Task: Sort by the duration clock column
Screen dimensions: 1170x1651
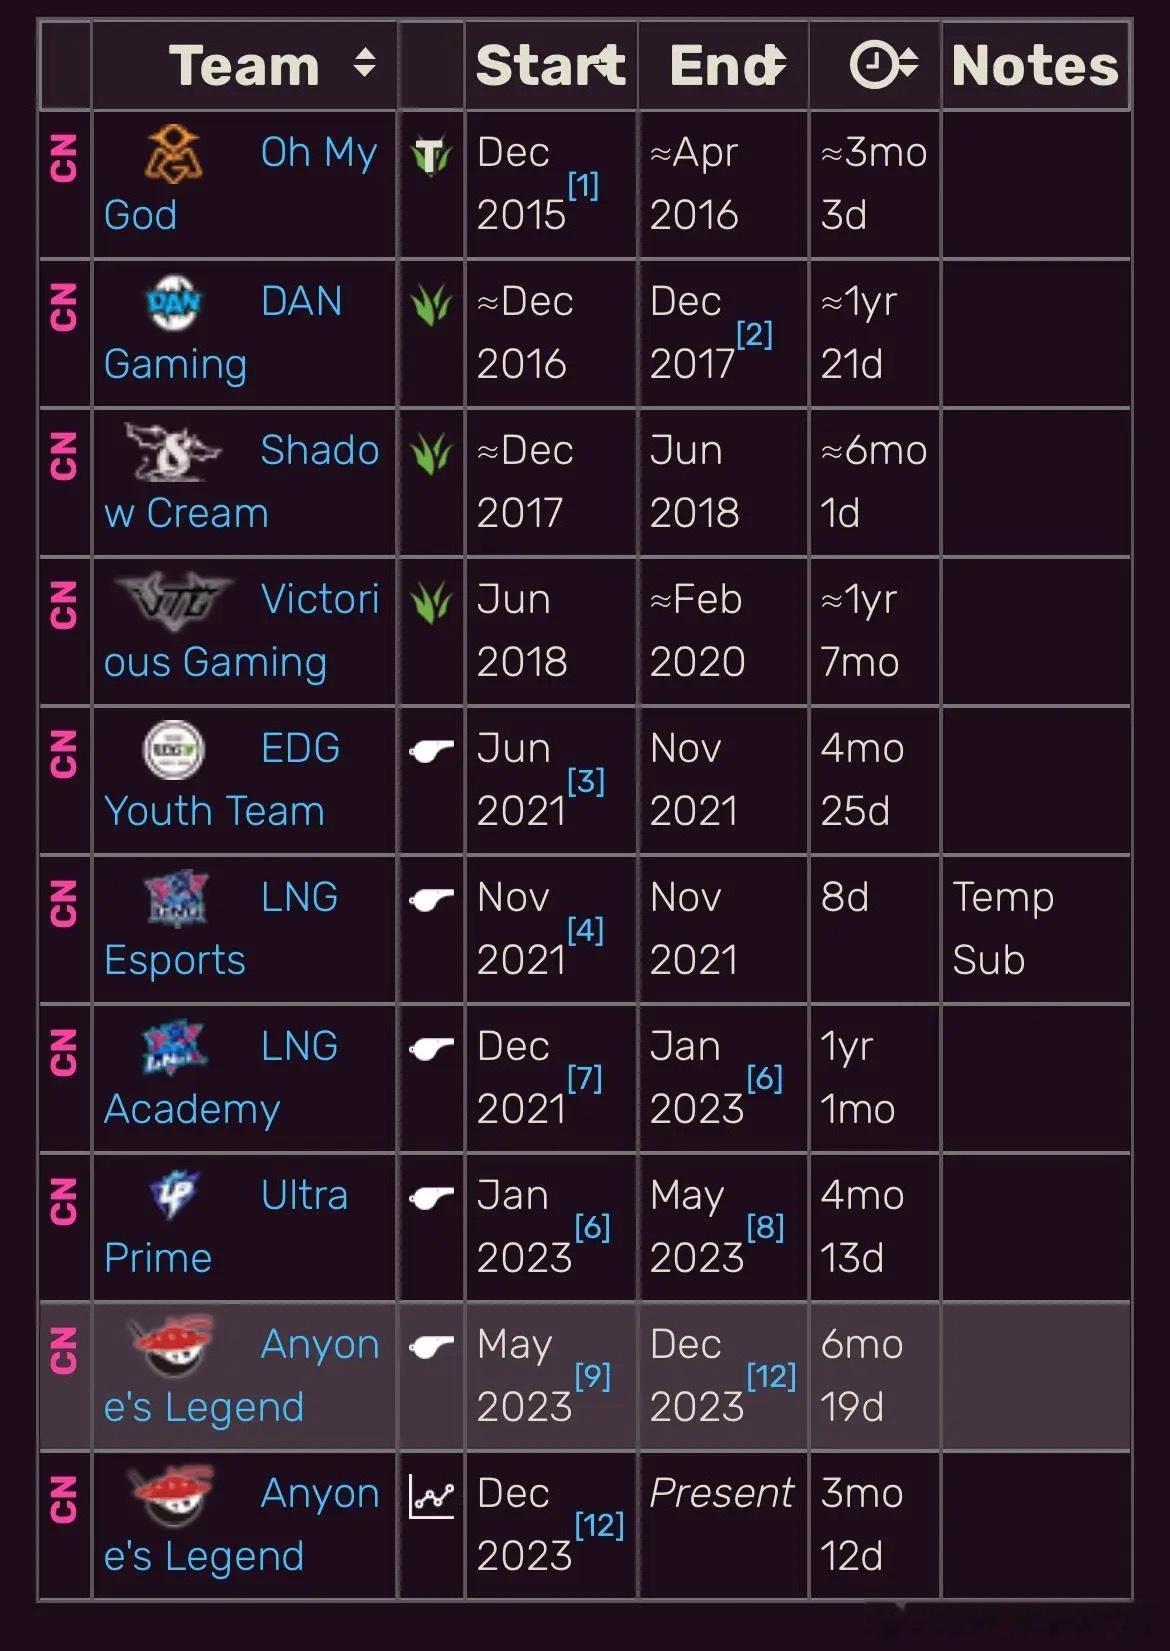Action: coord(884,64)
